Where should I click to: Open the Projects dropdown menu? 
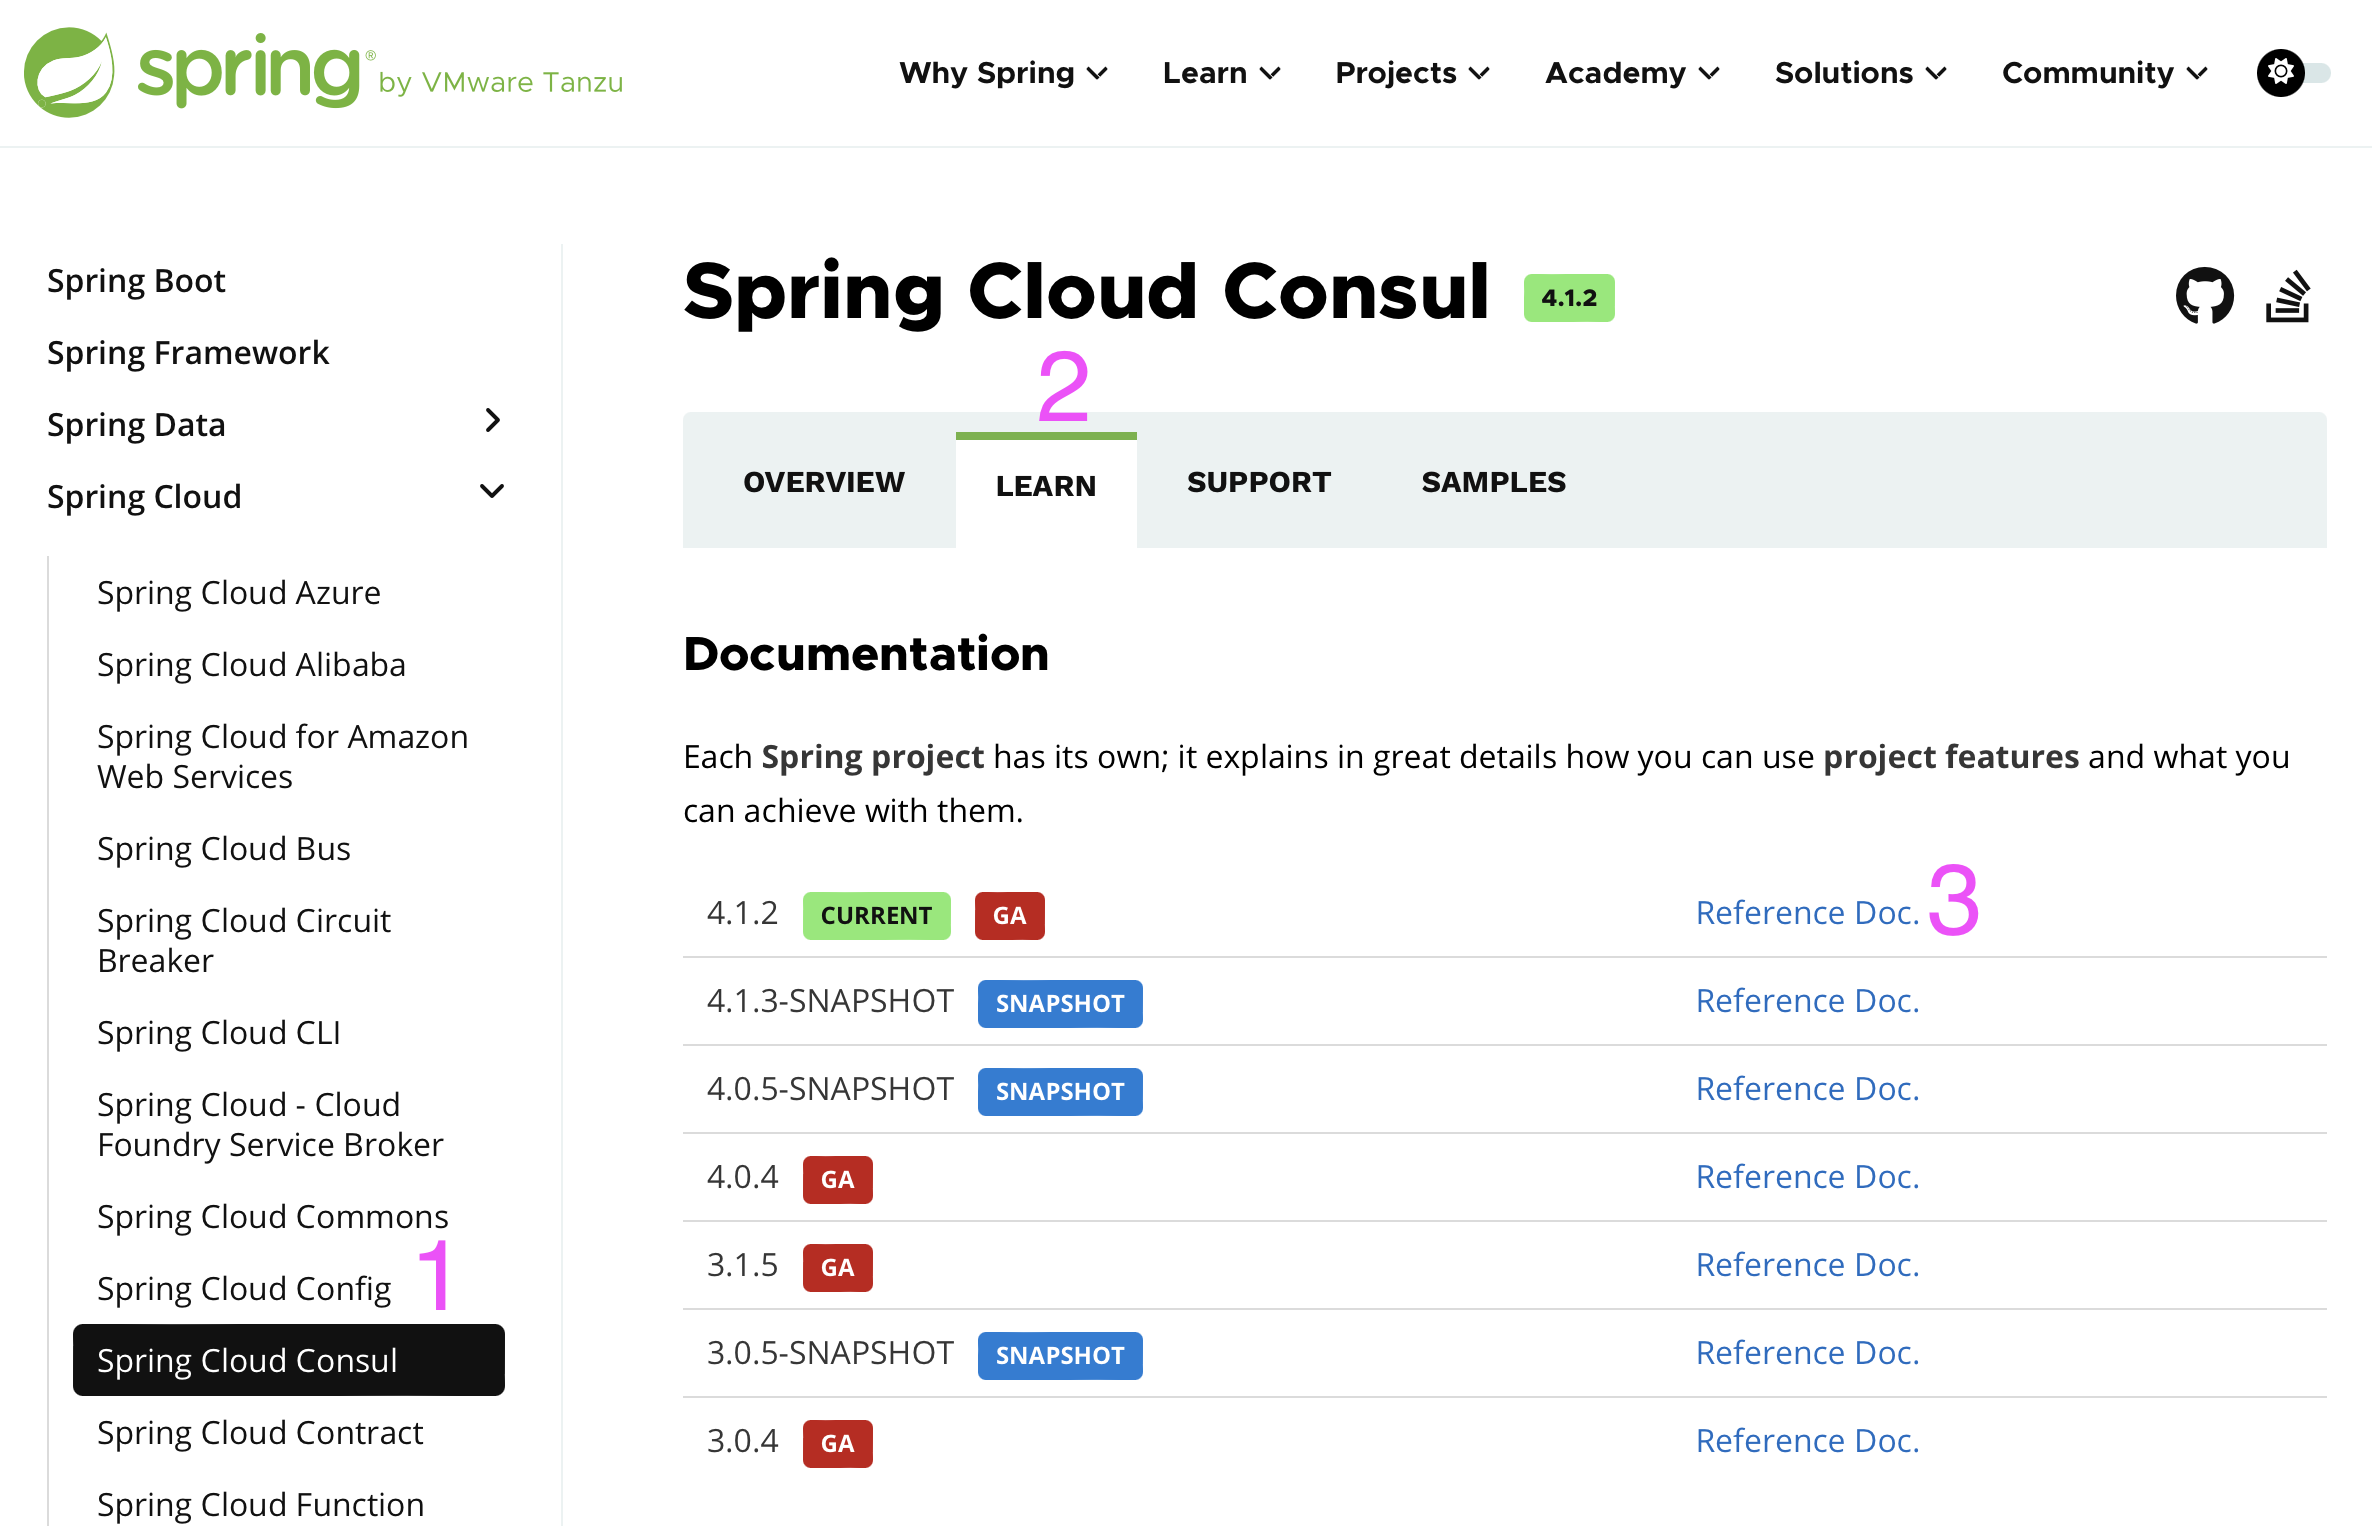point(1412,73)
